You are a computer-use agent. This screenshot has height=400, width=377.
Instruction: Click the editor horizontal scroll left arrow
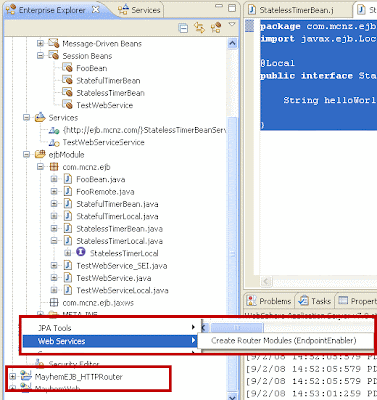(266, 281)
